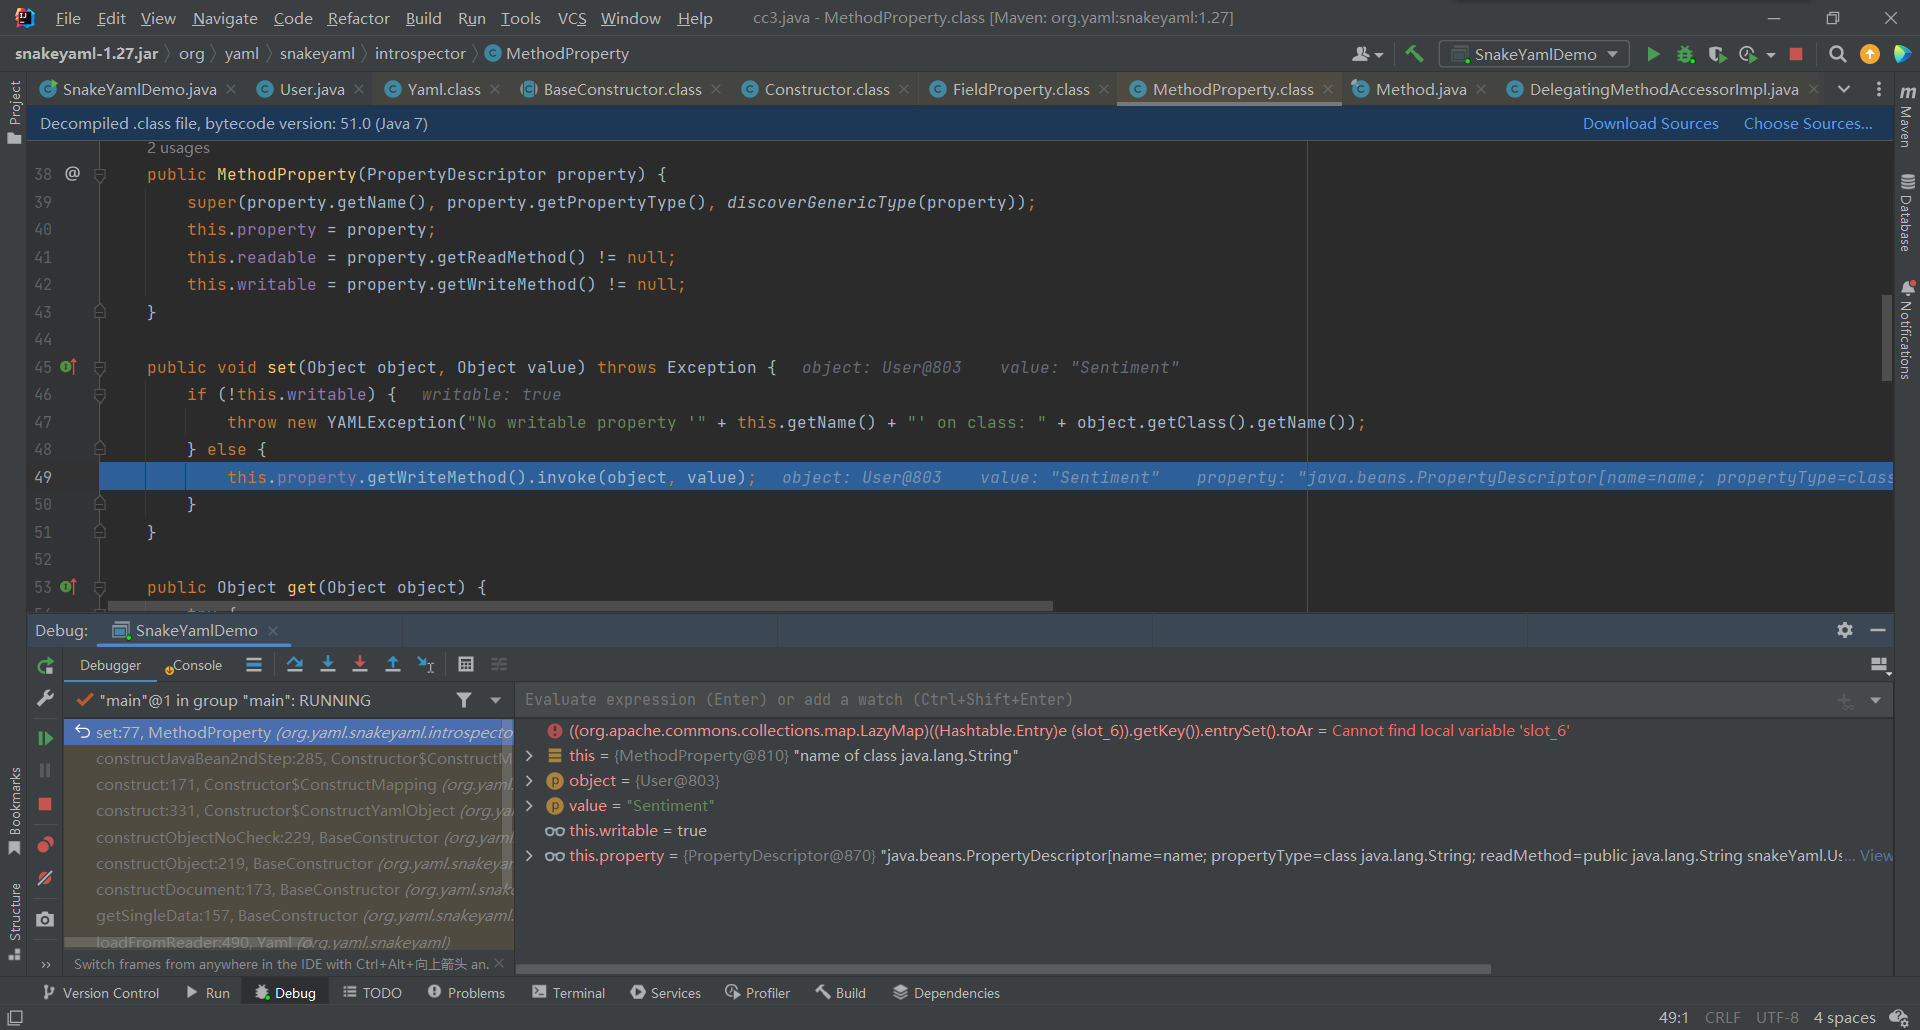The image size is (1920, 1030).
Task: Switch to FieldProperty.class editor tab
Action: [x=1020, y=89]
